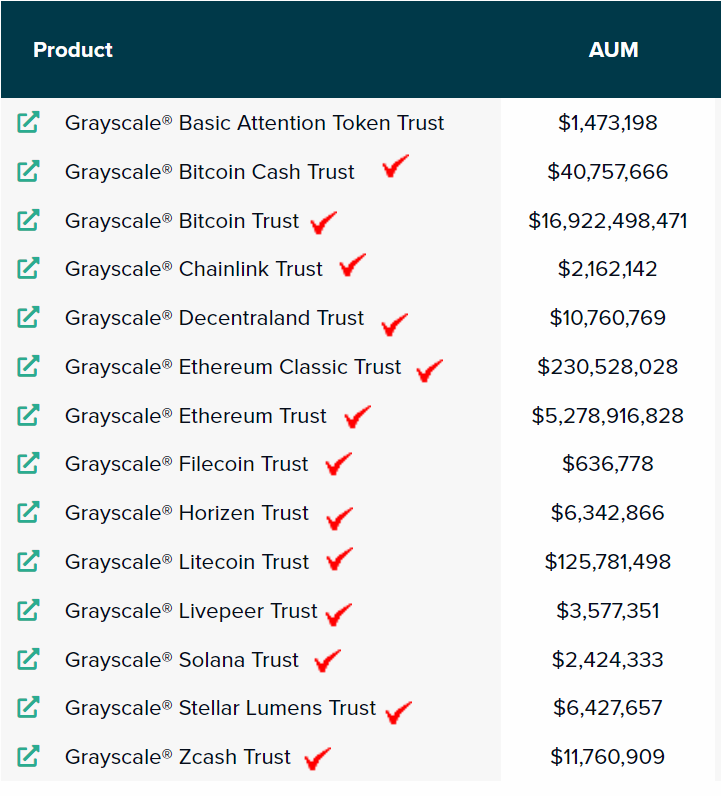Screen dimensions: 721x796
Task: Click external link icon for Ethereum Classic Trust
Action: pos(28,367)
